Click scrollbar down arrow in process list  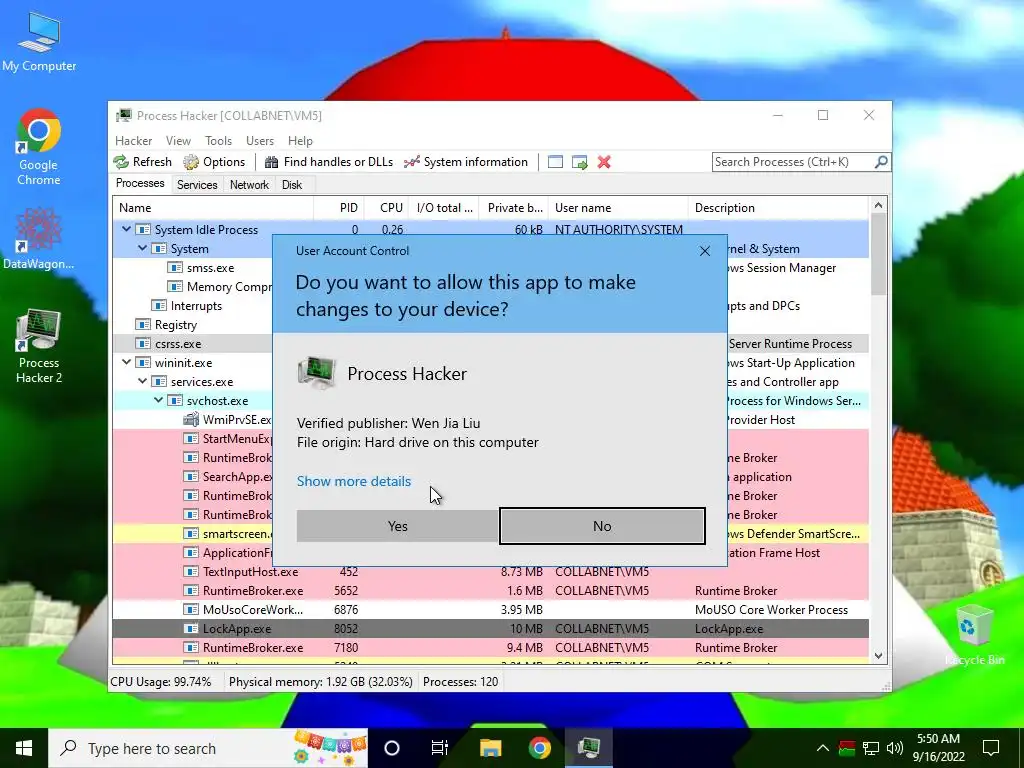pos(878,656)
